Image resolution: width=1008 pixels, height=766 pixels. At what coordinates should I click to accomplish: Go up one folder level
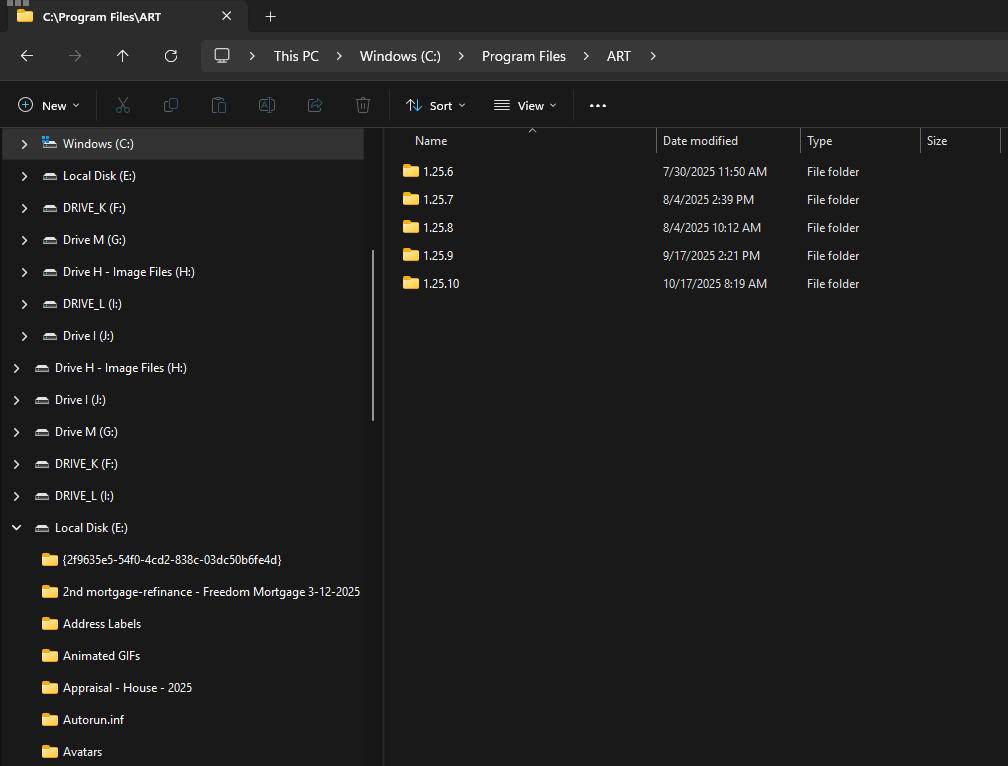click(123, 56)
